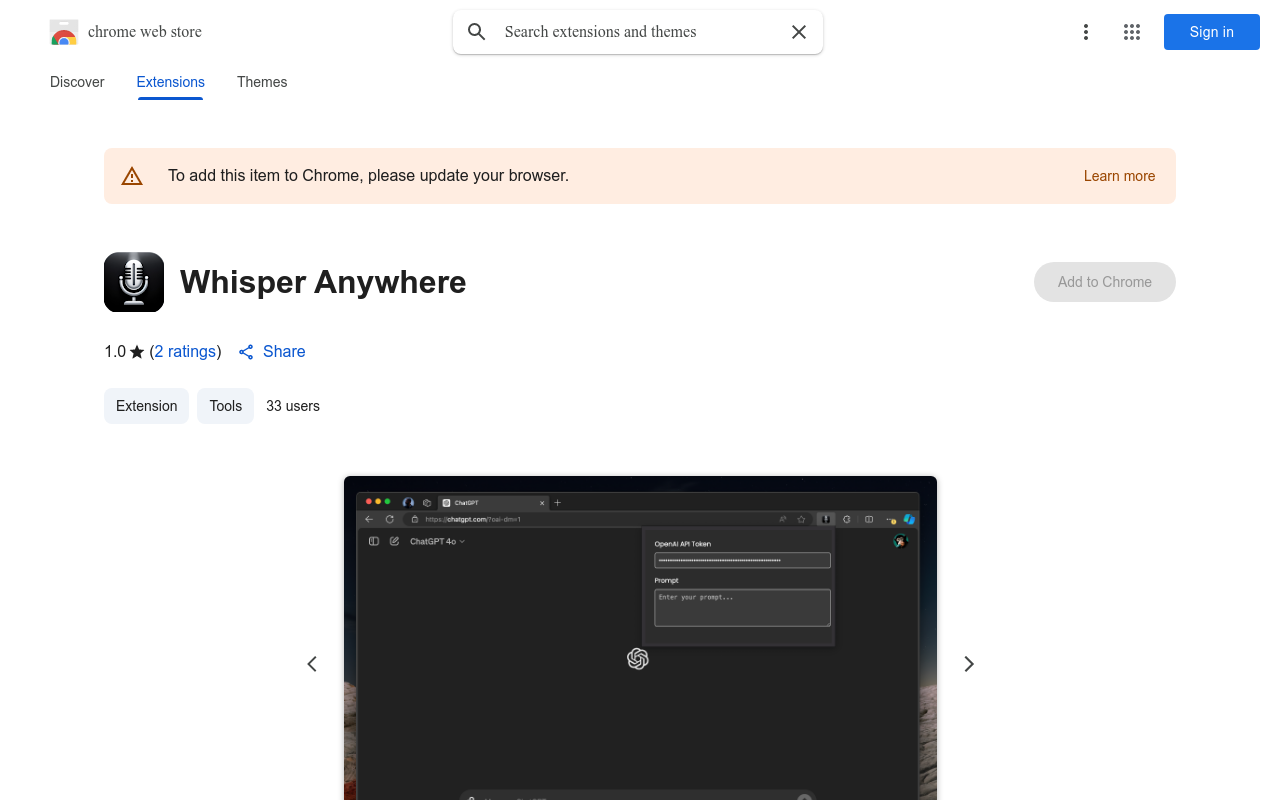This screenshot has height=800, width=1280.
Task: Click the Extension category chip
Action: point(146,406)
